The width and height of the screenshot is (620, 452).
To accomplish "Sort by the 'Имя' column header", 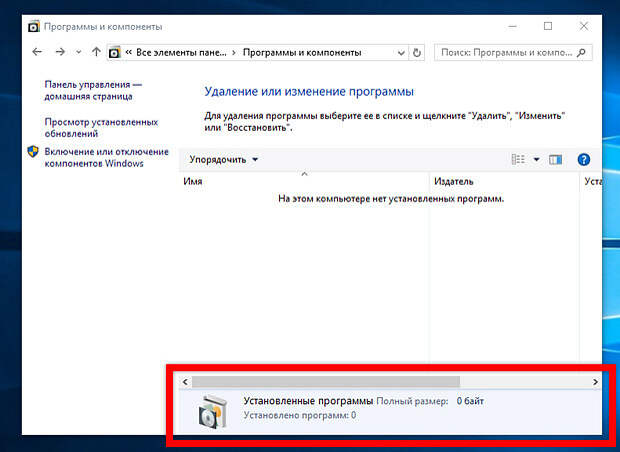I will [x=304, y=182].
